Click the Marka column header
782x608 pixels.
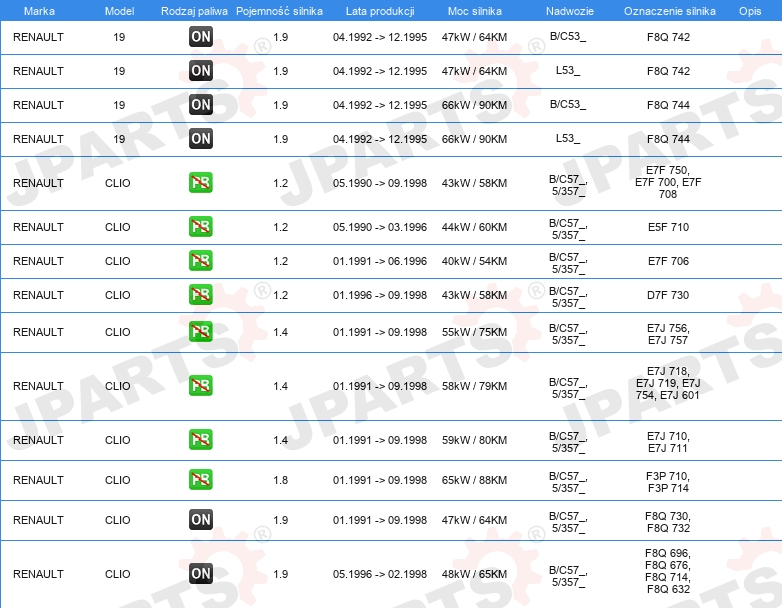[x=39, y=11]
